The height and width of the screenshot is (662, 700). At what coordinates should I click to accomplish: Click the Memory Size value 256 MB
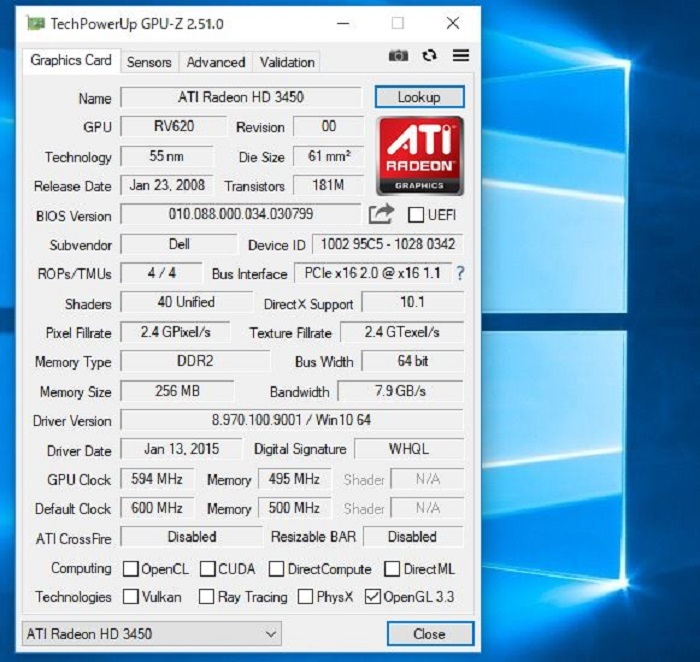(177, 391)
